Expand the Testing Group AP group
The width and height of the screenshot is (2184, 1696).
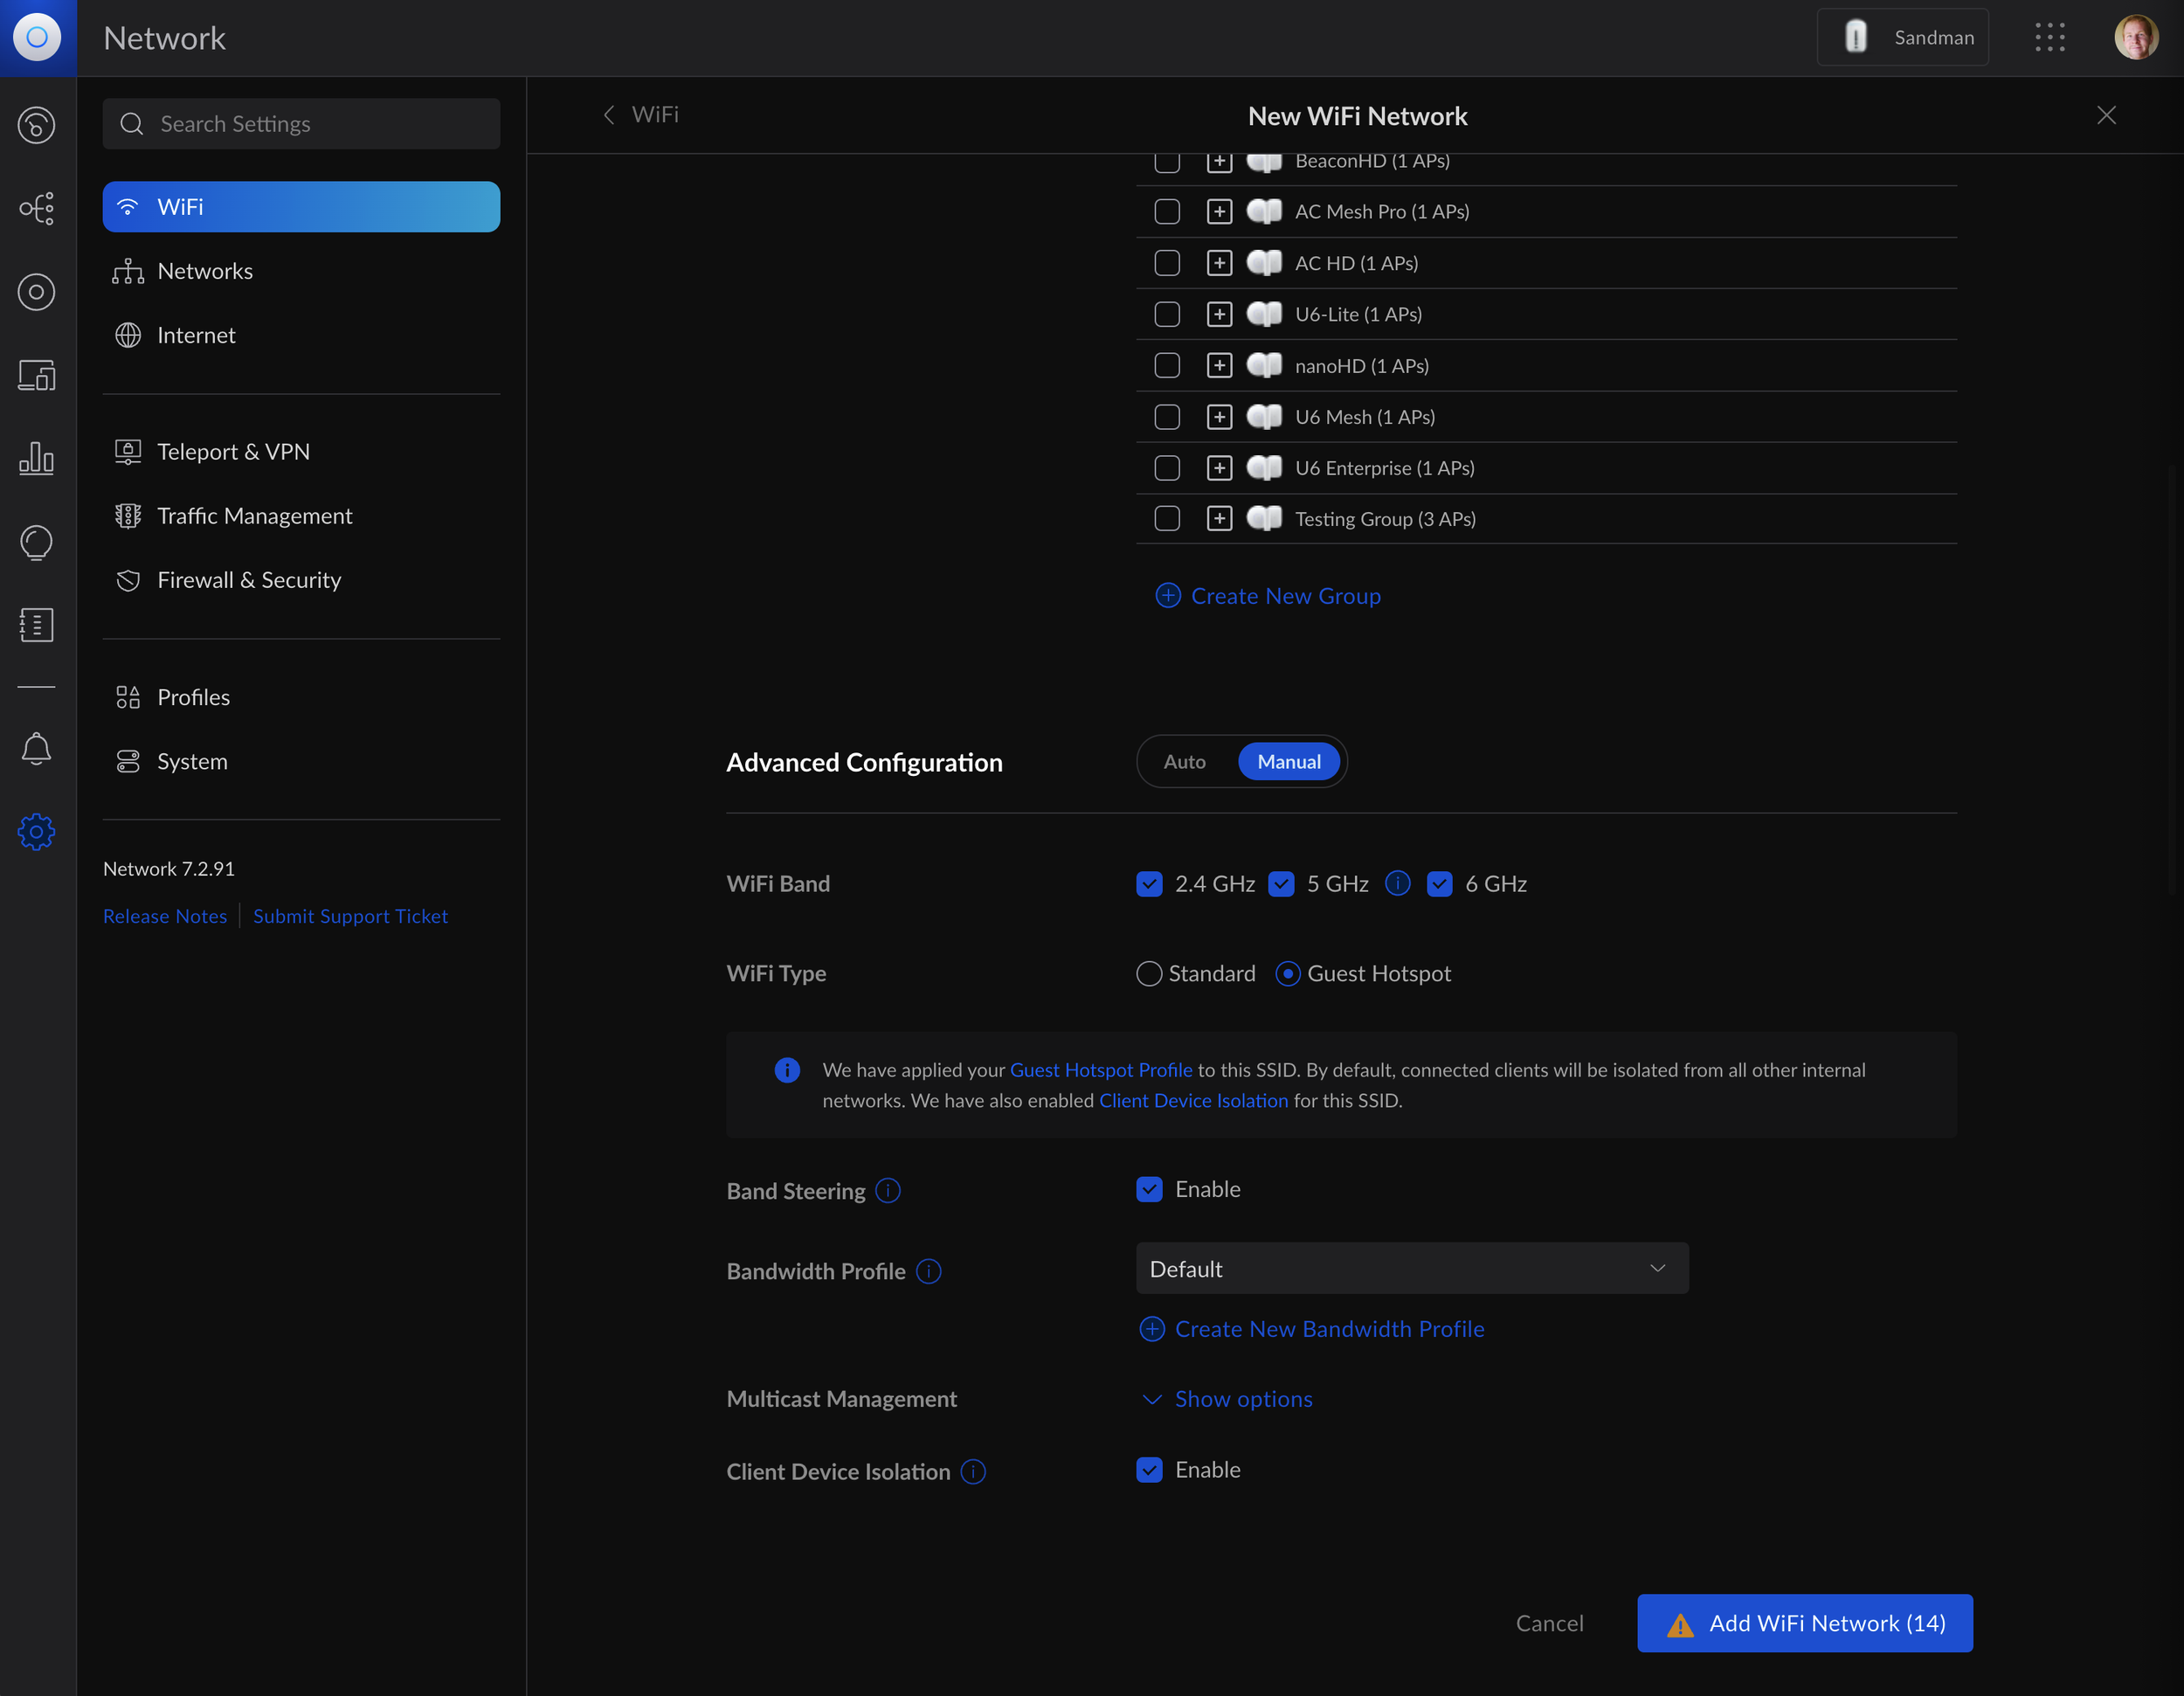click(1219, 518)
